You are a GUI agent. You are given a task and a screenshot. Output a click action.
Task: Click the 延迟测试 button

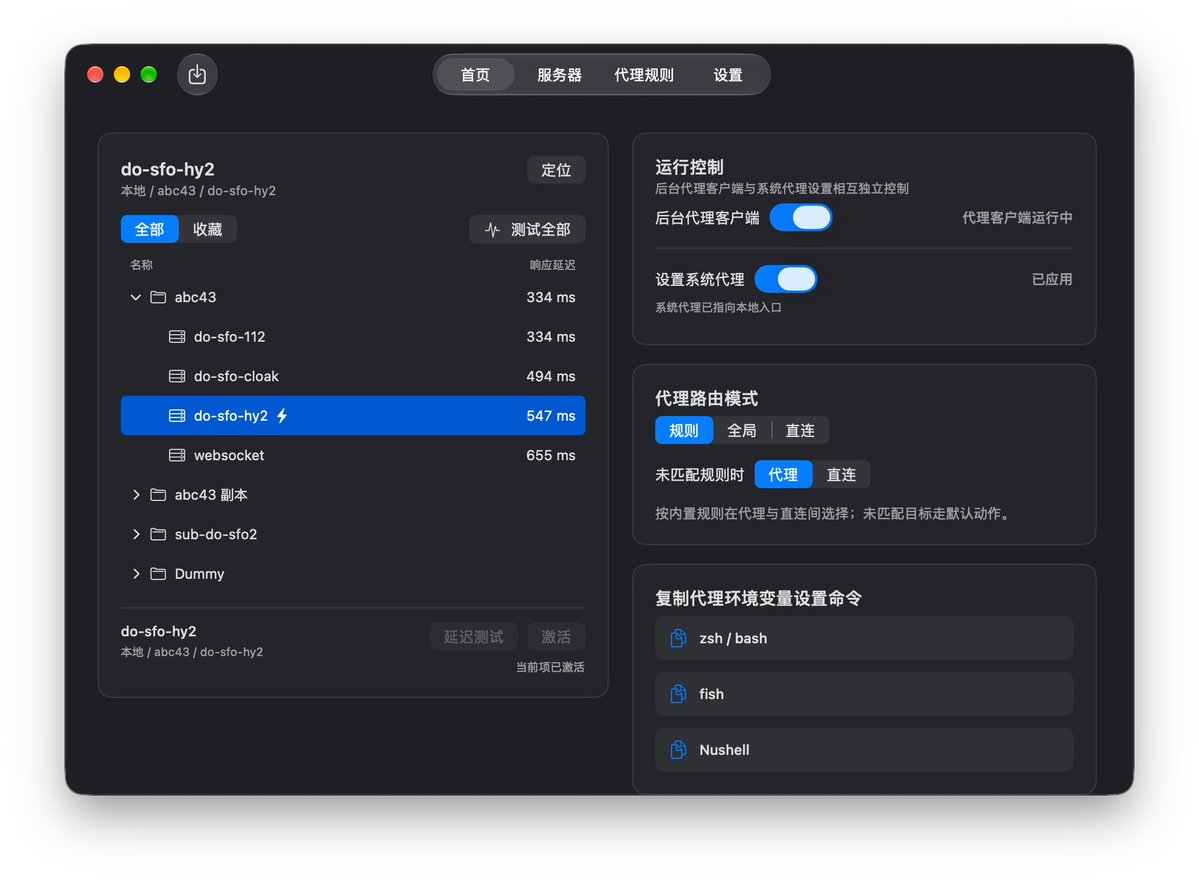click(473, 637)
